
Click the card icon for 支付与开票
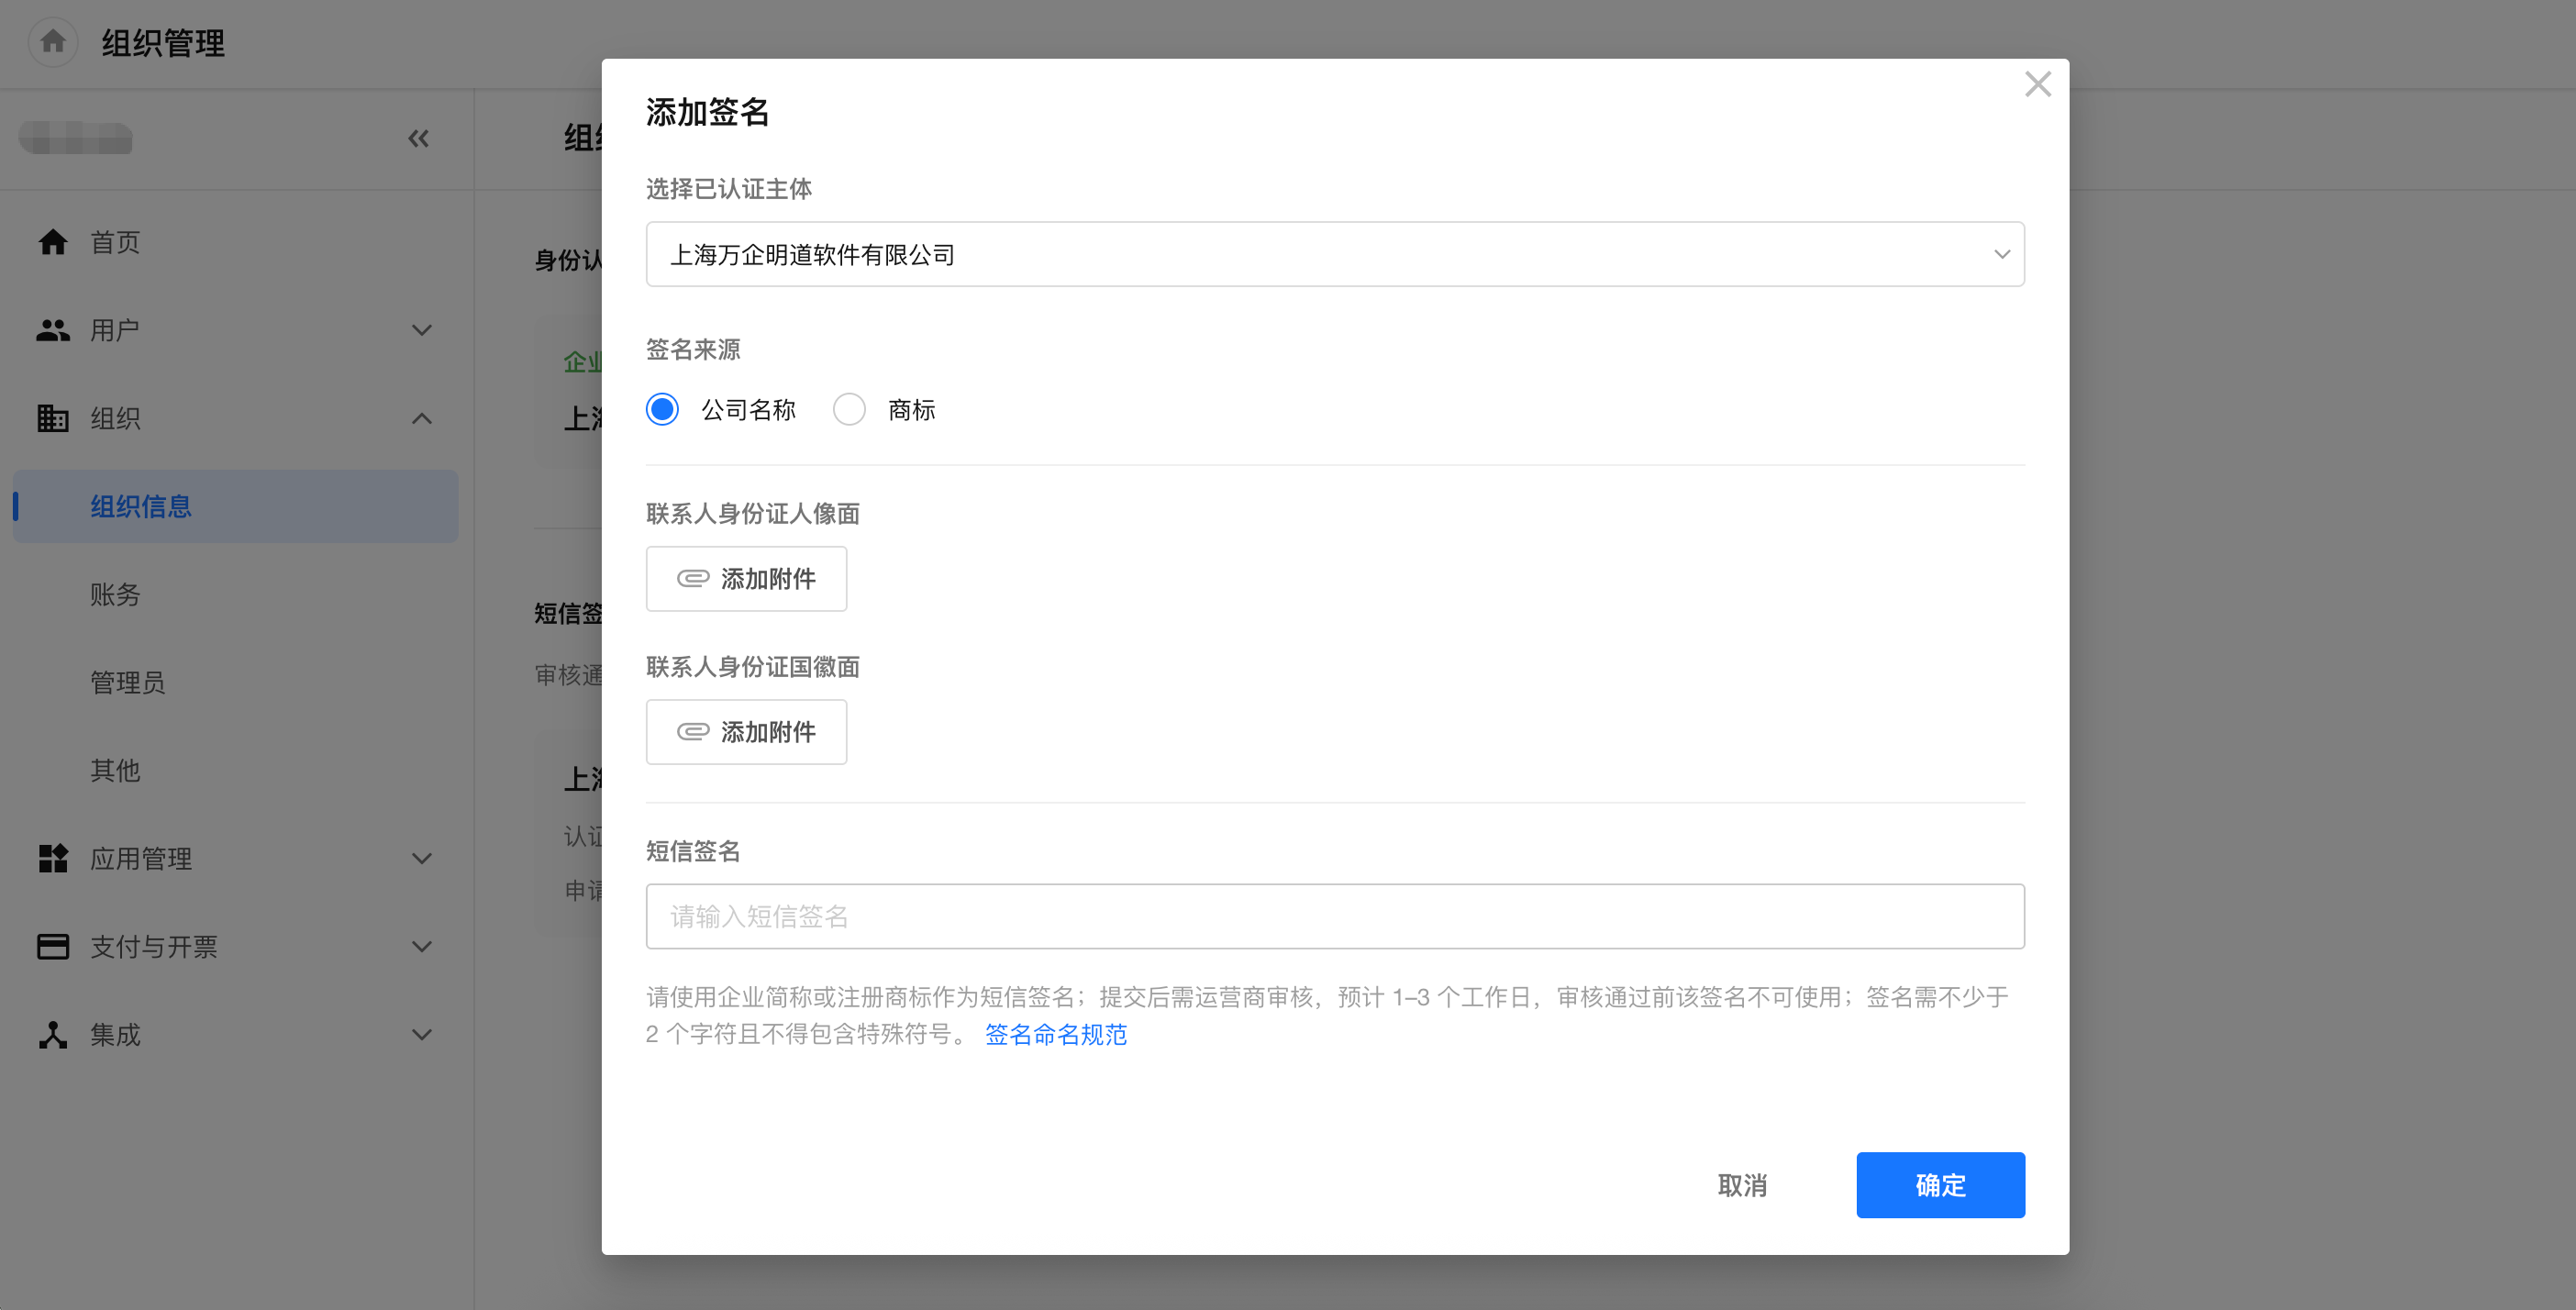click(x=53, y=946)
